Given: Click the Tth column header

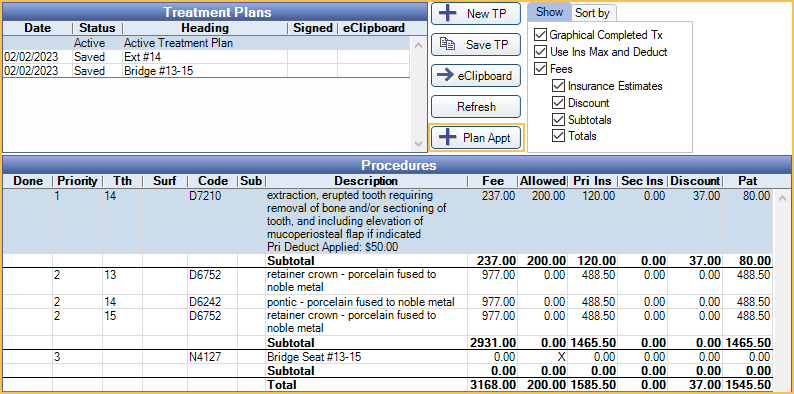Looking at the screenshot, I should 123,181.
